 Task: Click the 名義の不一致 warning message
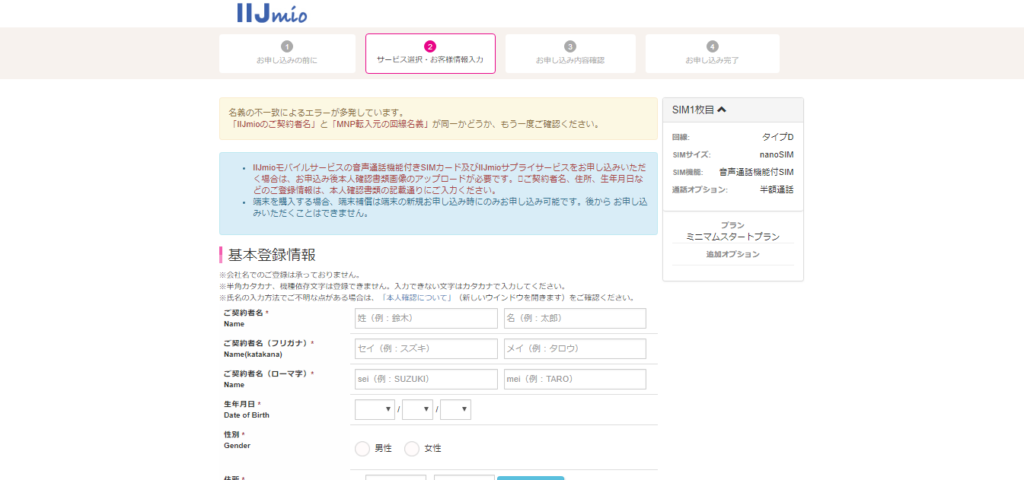pos(438,118)
